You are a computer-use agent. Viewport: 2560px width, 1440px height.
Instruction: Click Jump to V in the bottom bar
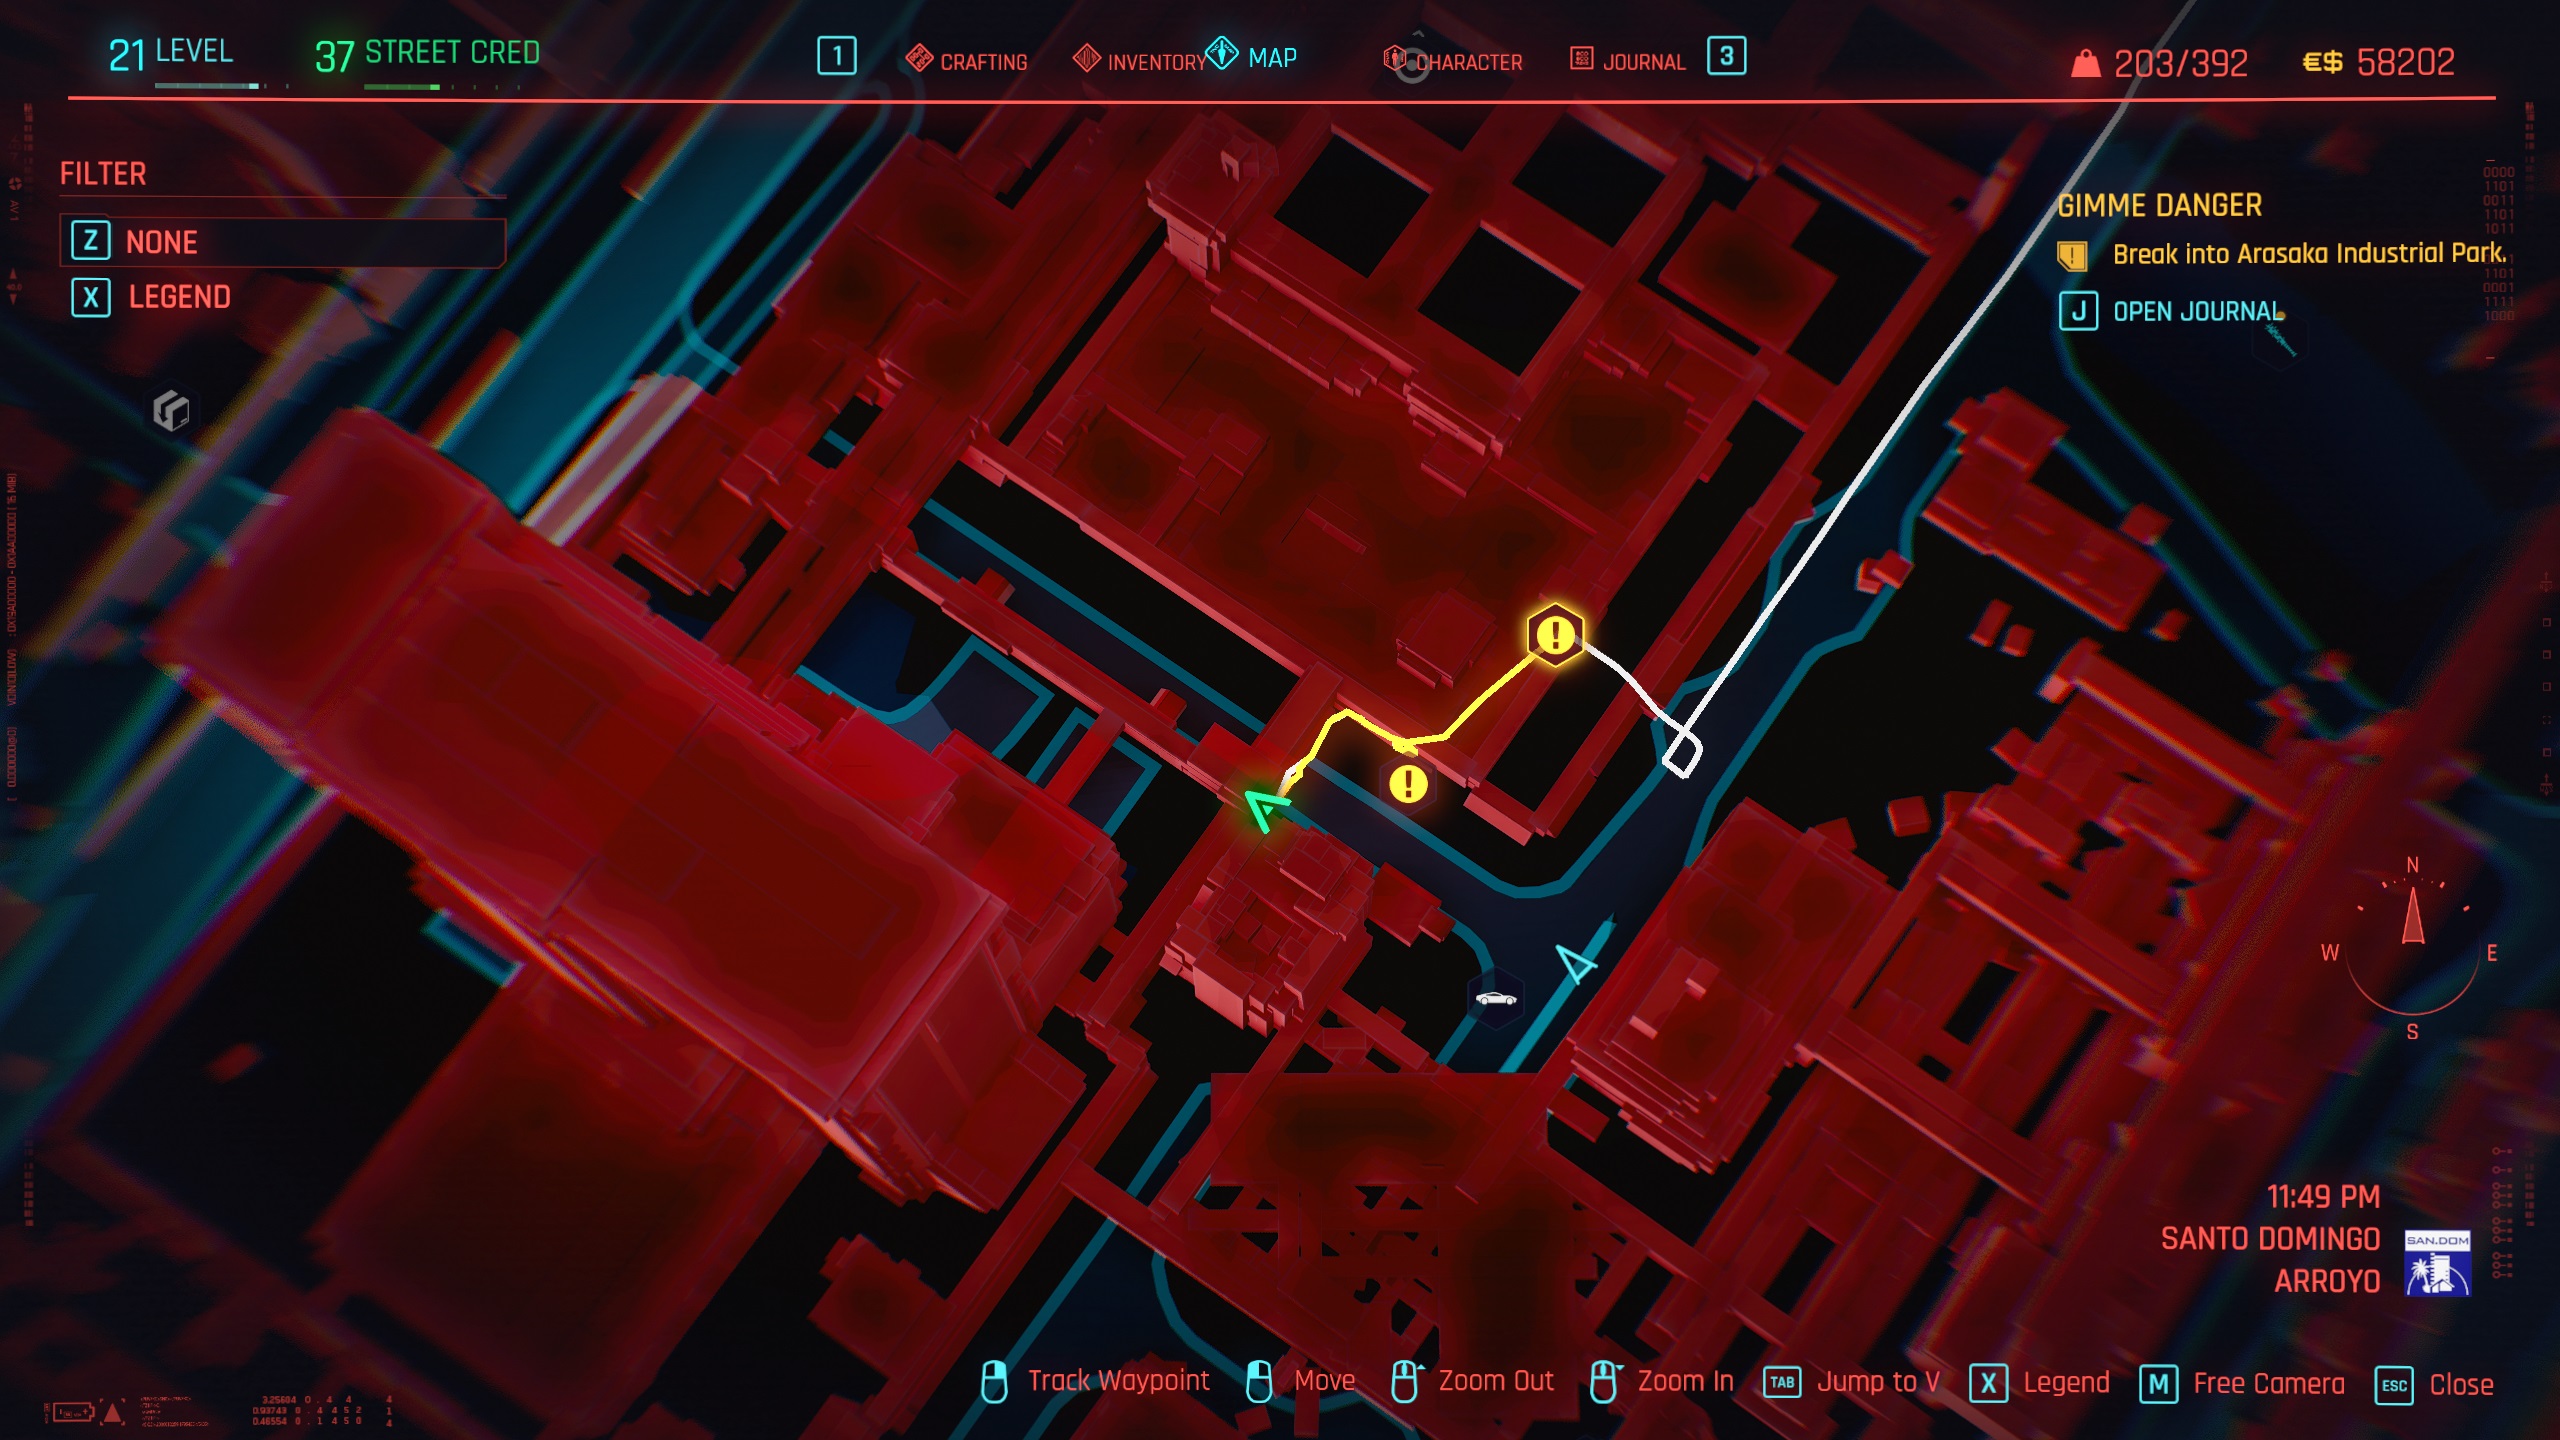coord(1878,1382)
